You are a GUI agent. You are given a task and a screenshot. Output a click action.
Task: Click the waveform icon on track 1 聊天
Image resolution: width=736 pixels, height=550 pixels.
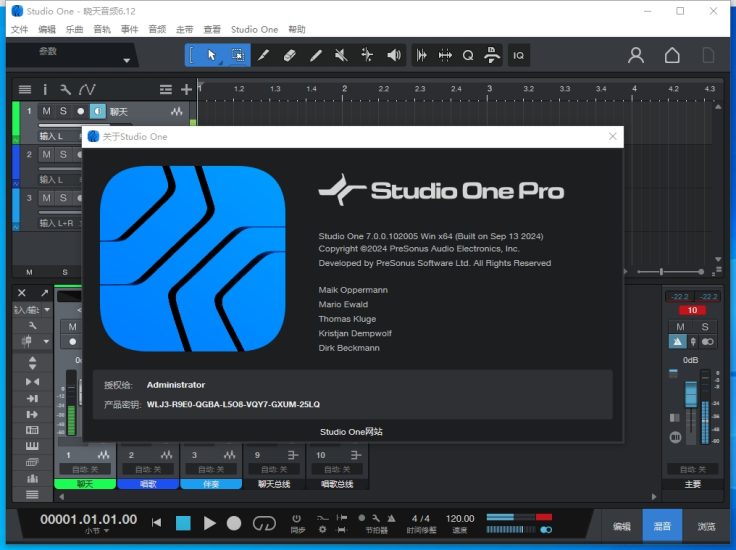177,112
